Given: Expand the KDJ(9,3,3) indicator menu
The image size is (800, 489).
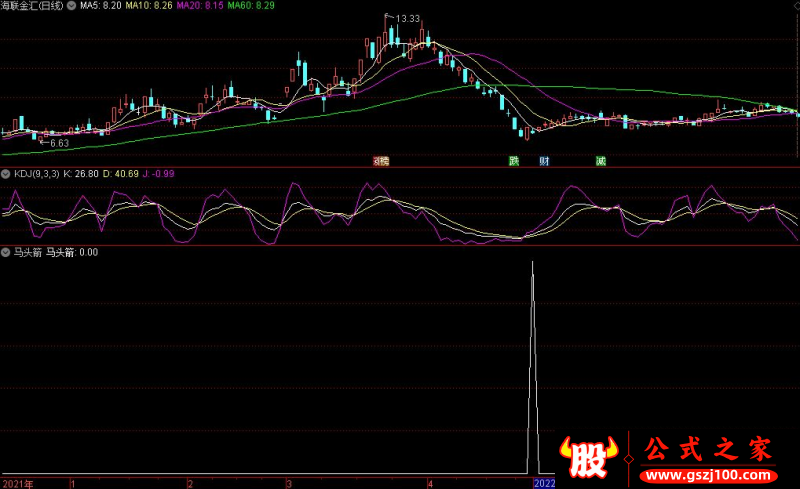Looking at the screenshot, I should click(6, 174).
